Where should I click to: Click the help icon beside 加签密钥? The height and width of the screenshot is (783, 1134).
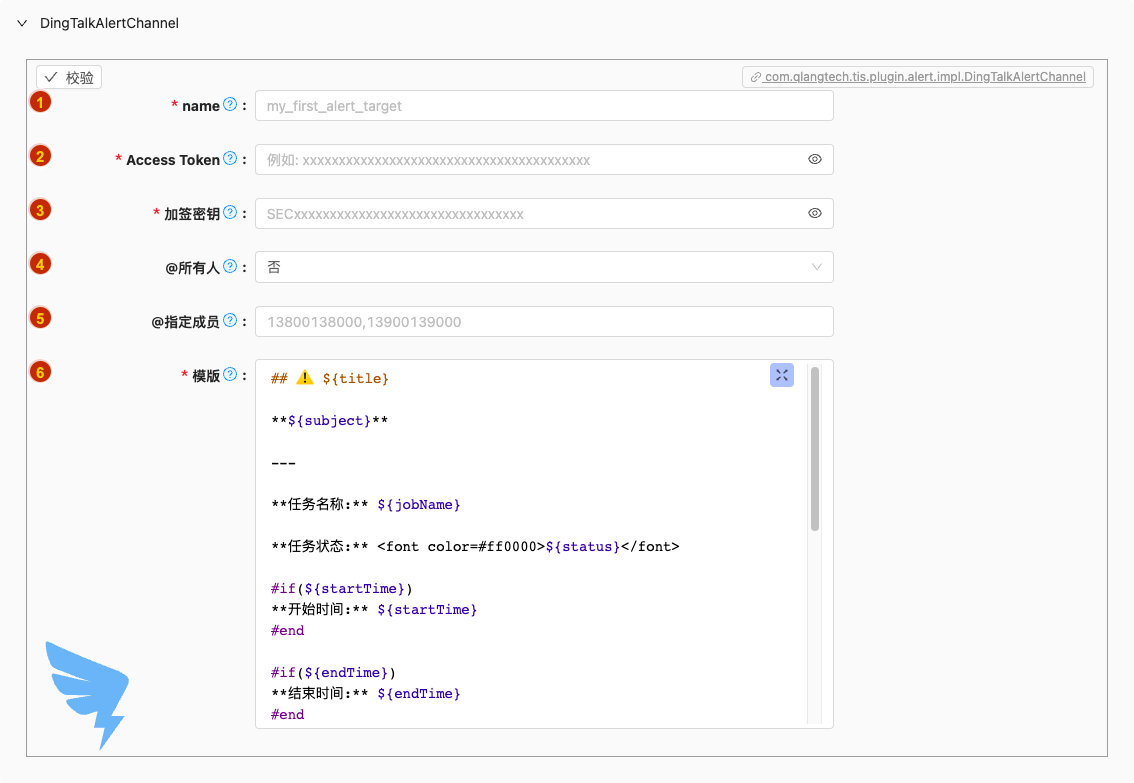click(x=230, y=213)
